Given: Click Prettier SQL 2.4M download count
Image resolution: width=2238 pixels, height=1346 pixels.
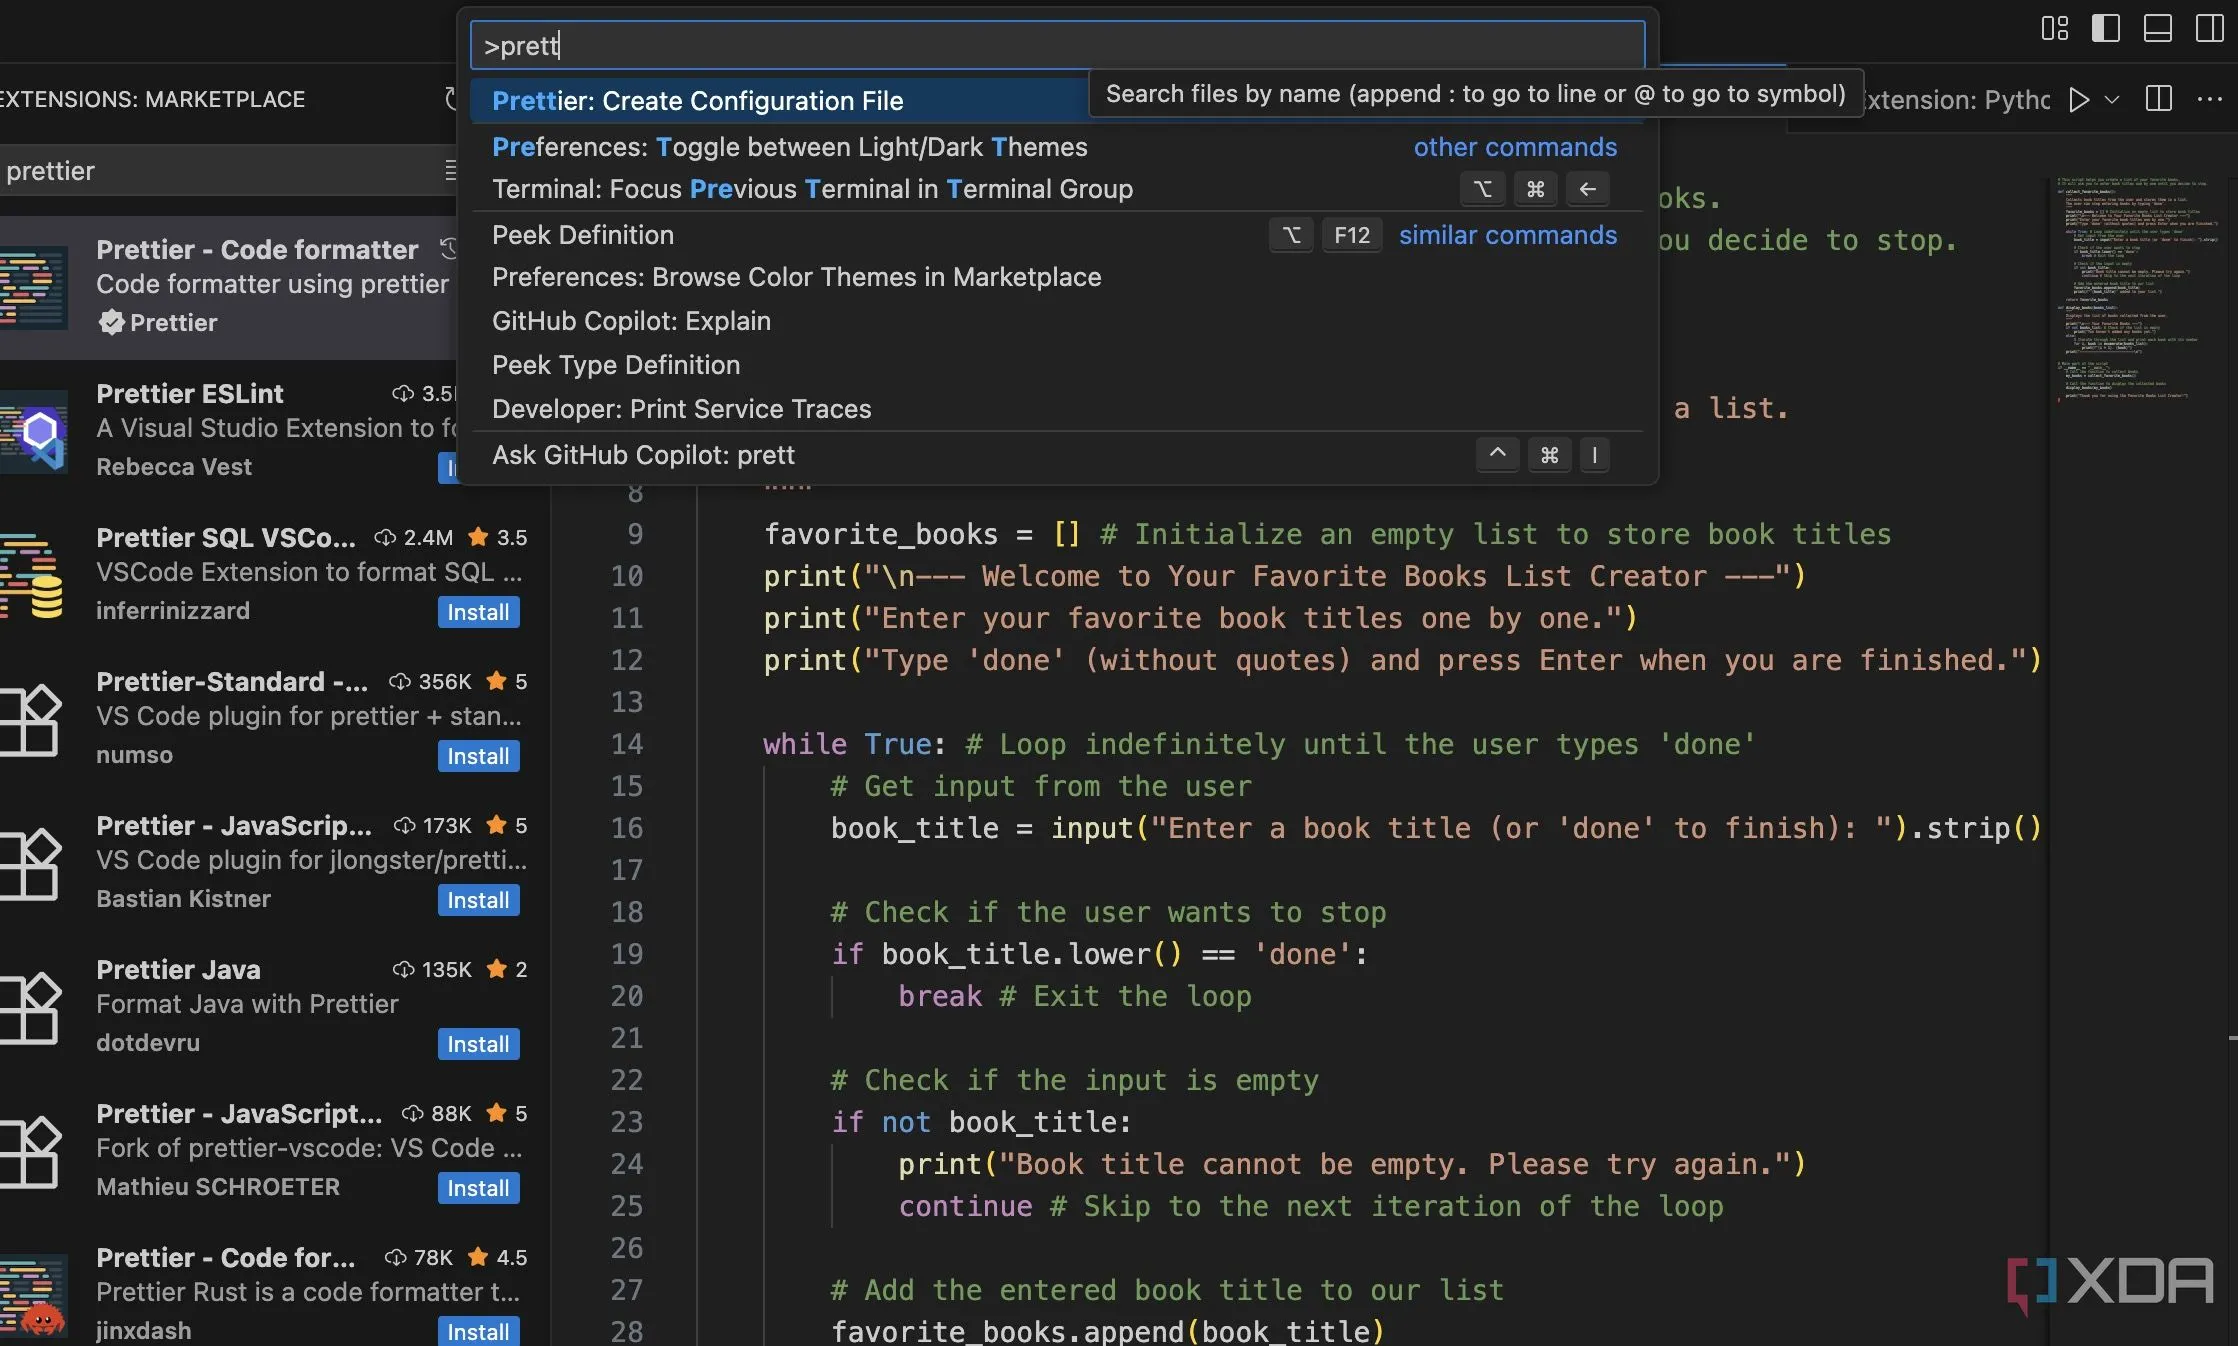Looking at the screenshot, I should [x=415, y=538].
